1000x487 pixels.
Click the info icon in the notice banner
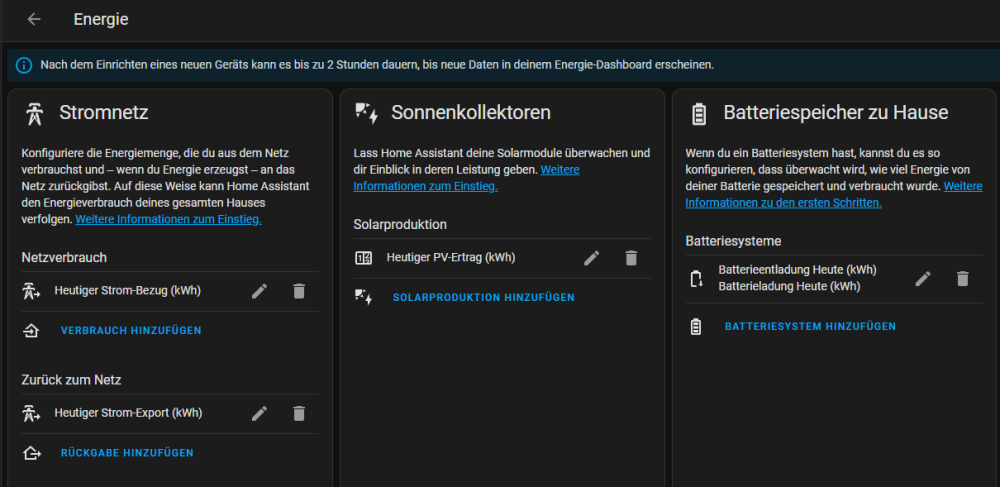click(24, 65)
